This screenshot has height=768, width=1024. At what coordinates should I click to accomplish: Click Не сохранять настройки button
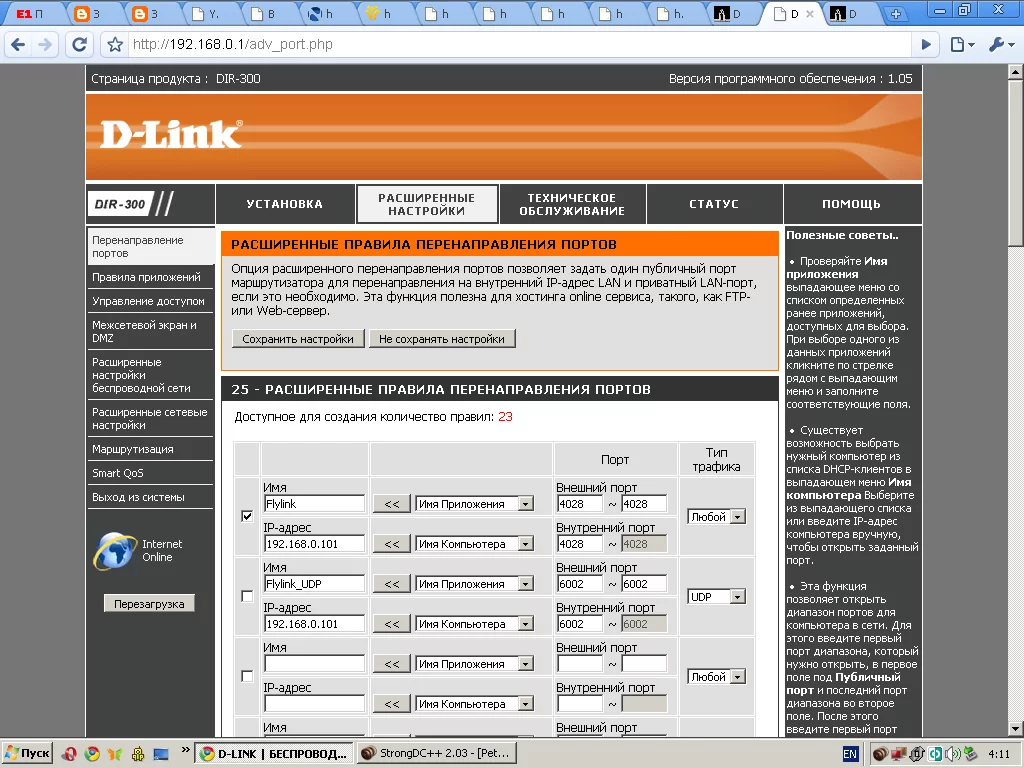pyautogui.click(x=442, y=339)
